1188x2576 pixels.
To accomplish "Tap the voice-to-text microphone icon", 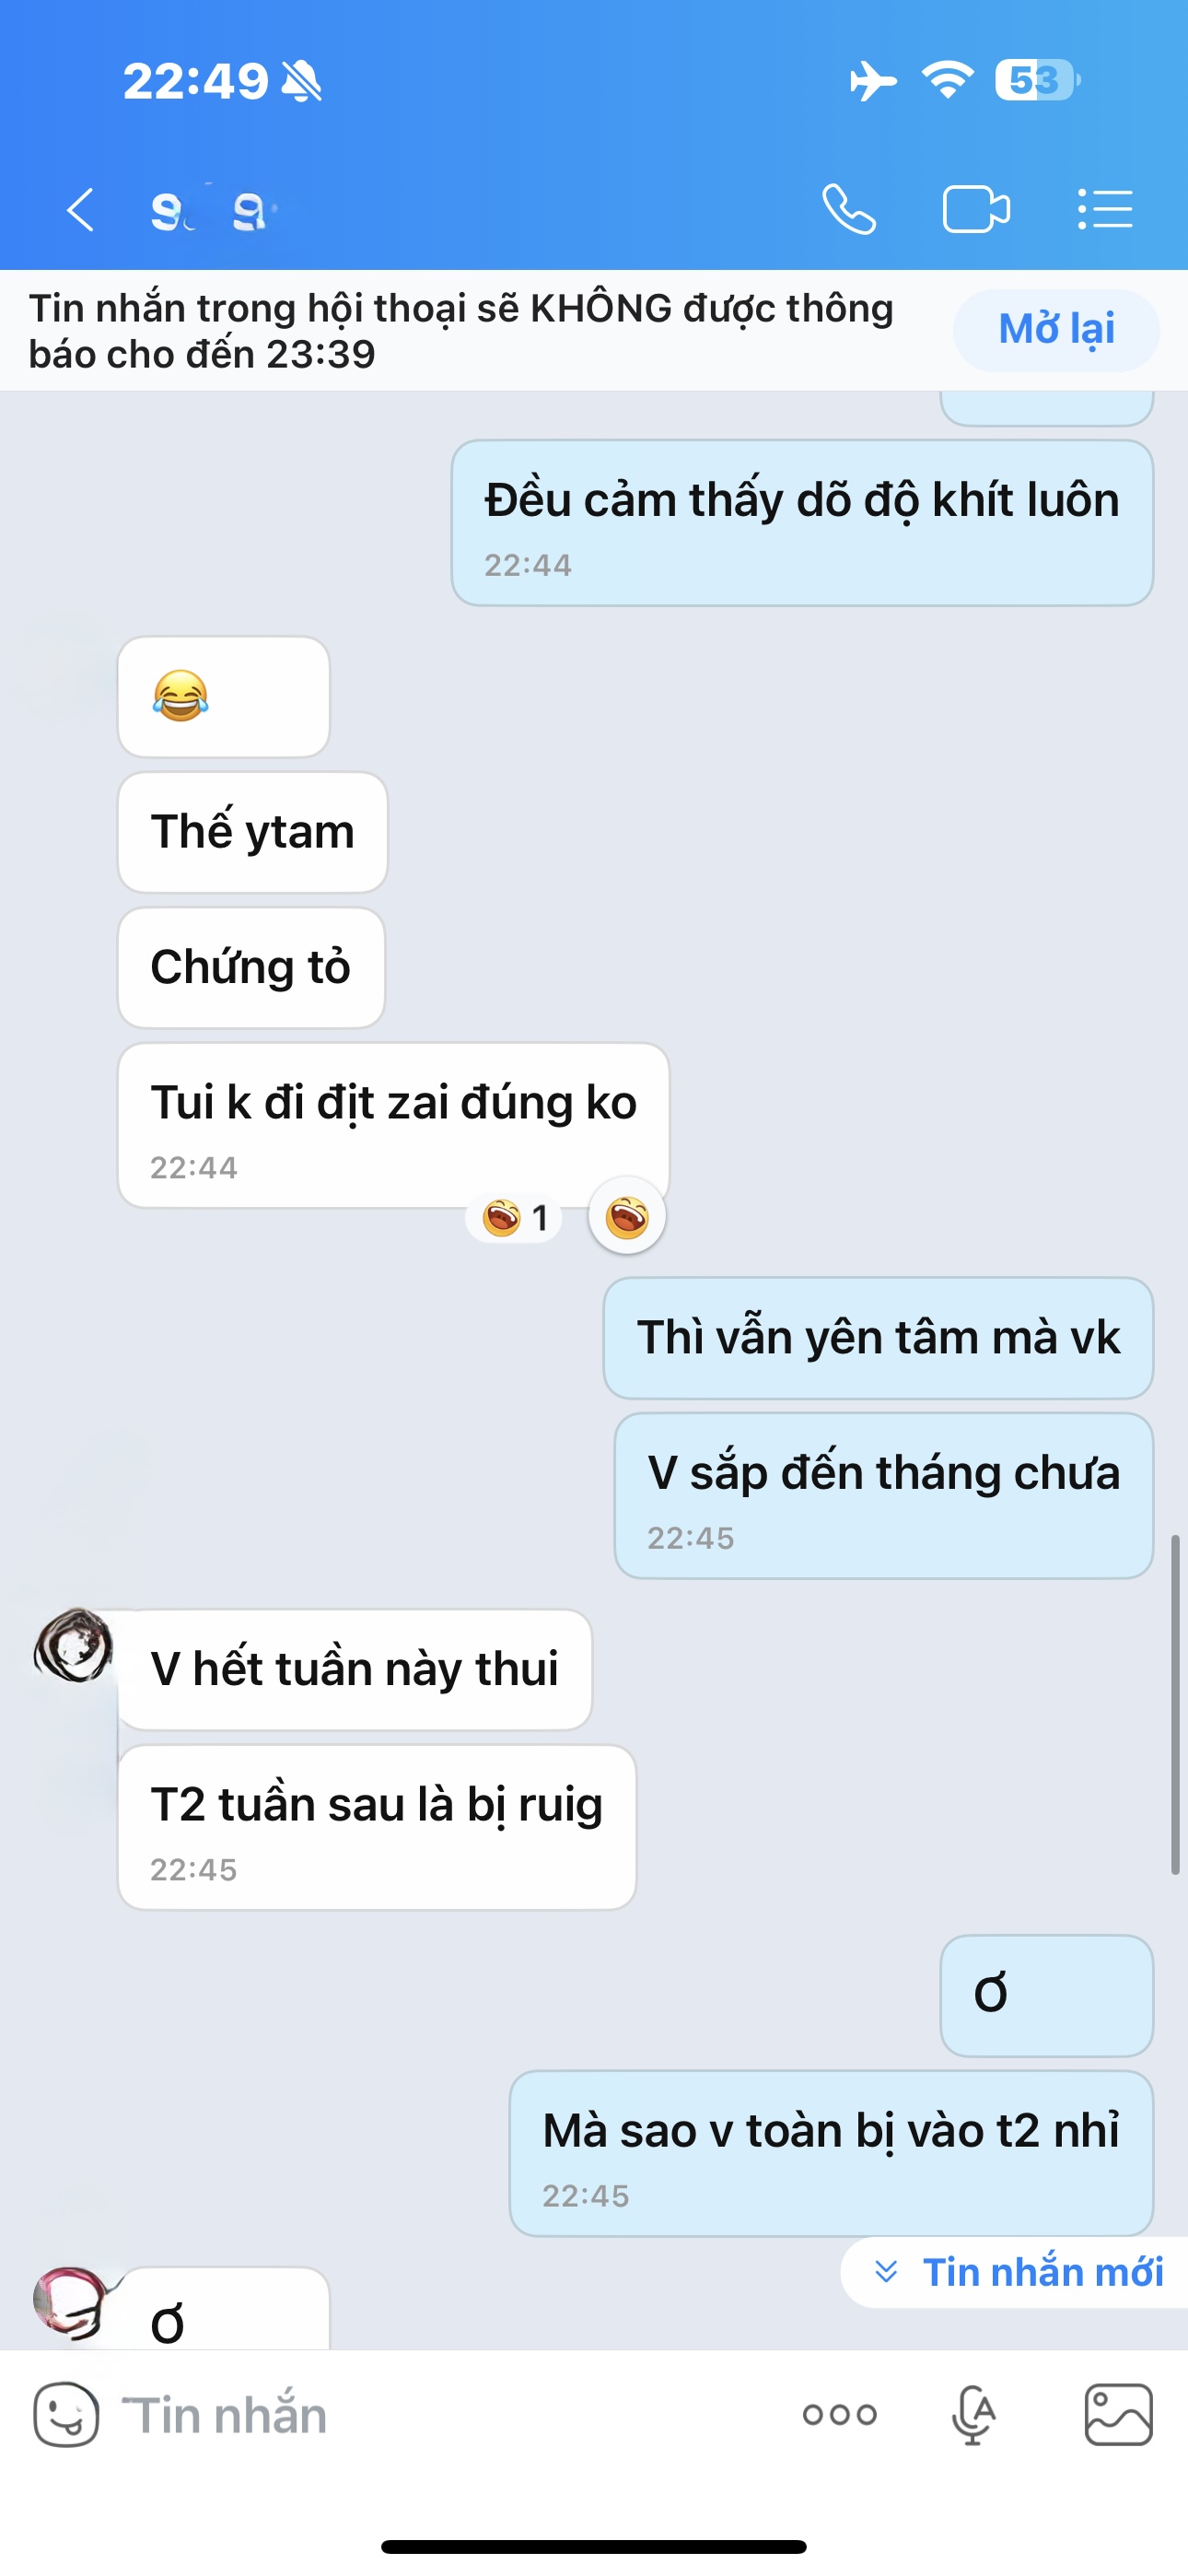I will pos(973,2415).
